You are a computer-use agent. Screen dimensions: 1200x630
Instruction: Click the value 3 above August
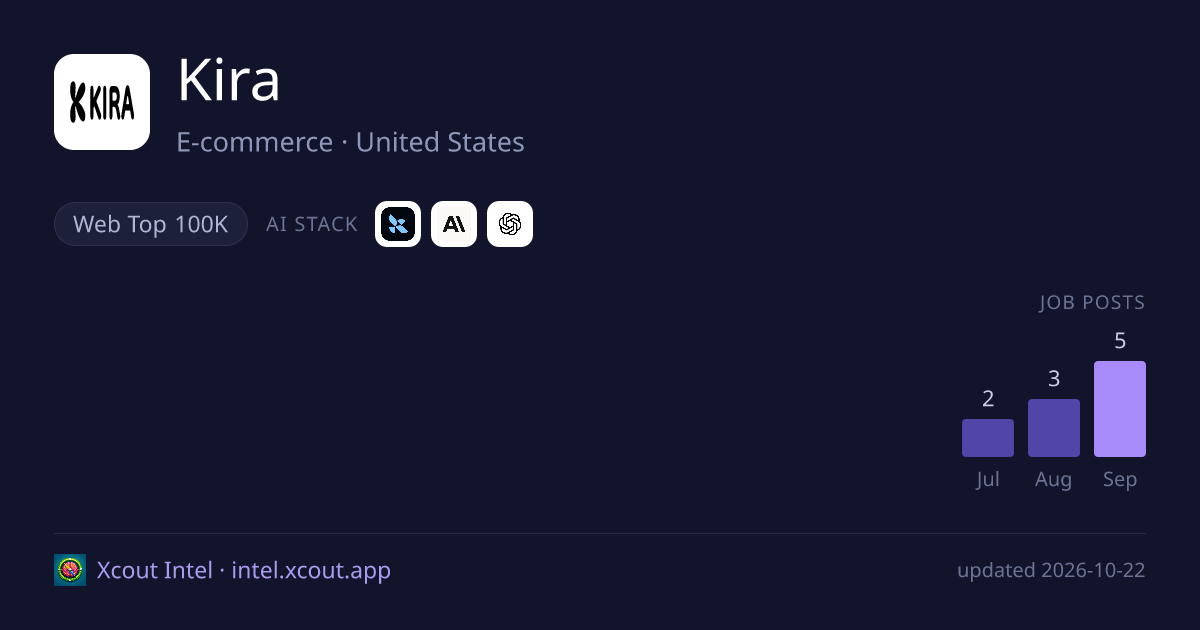click(1054, 379)
